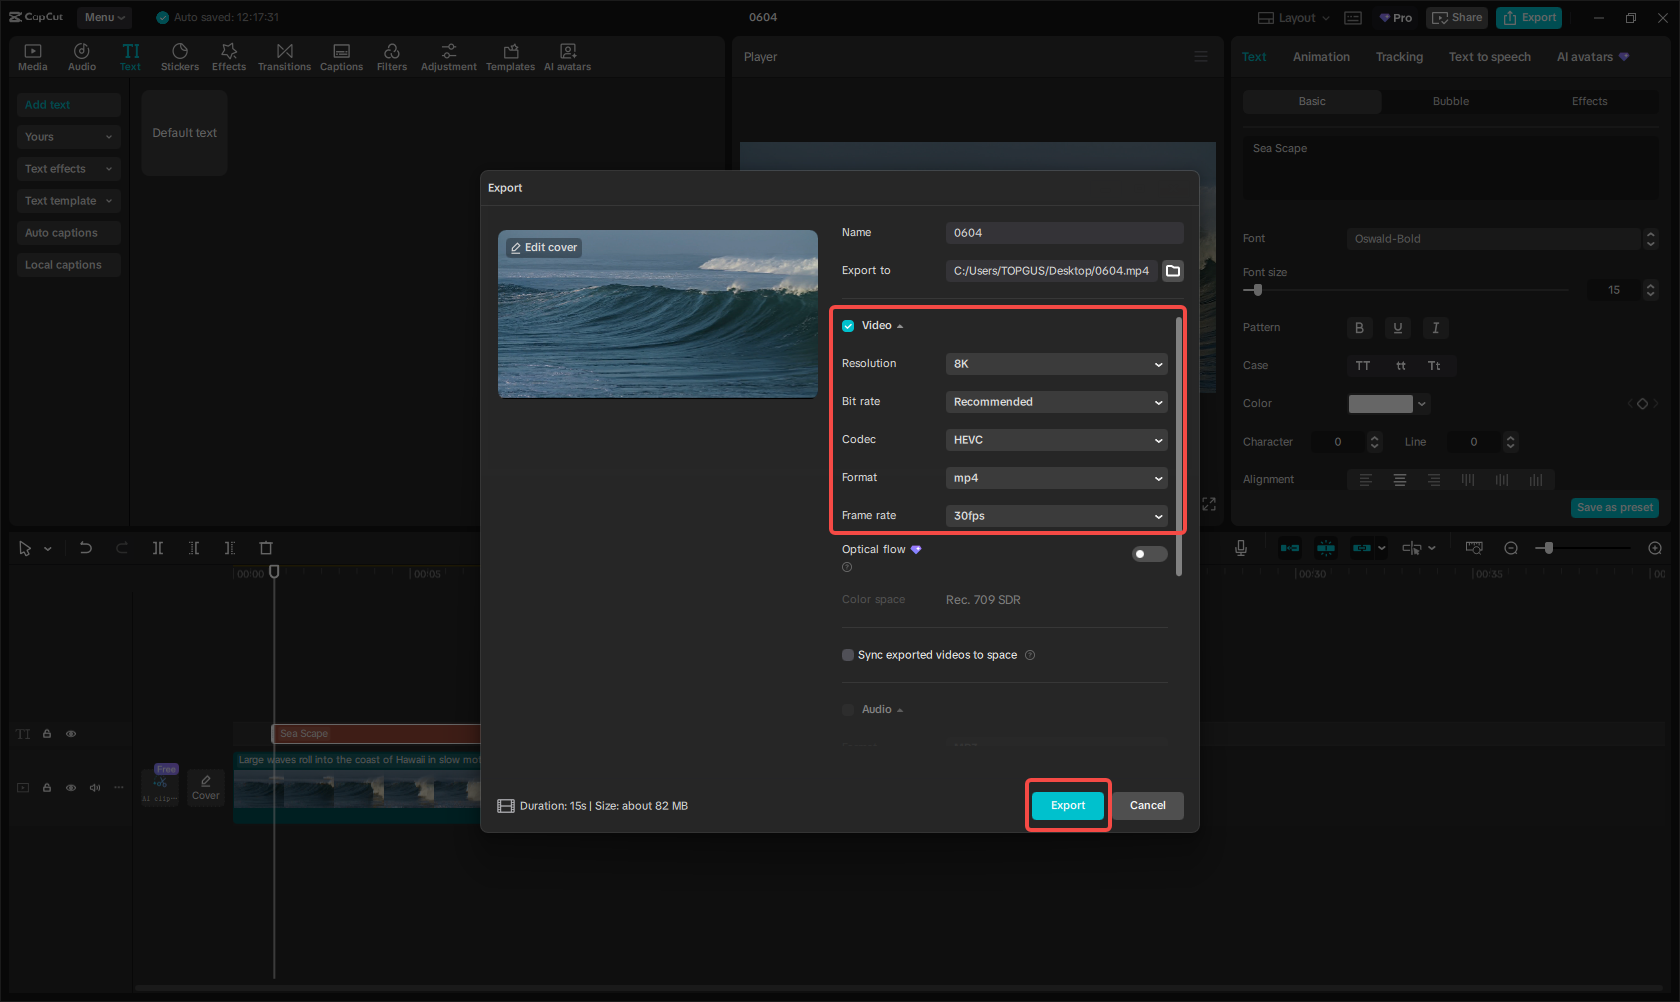Apply italic styling to the Sea Scape text

coord(1435,327)
